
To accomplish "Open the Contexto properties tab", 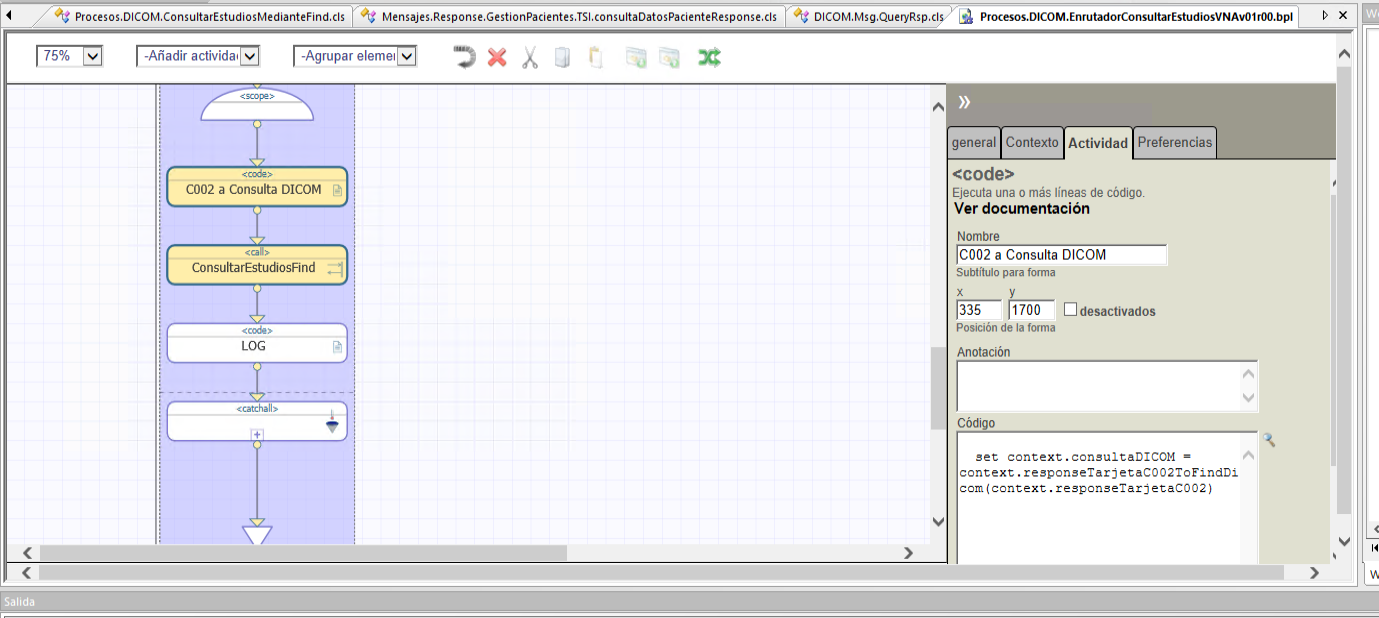I will coord(1032,143).
